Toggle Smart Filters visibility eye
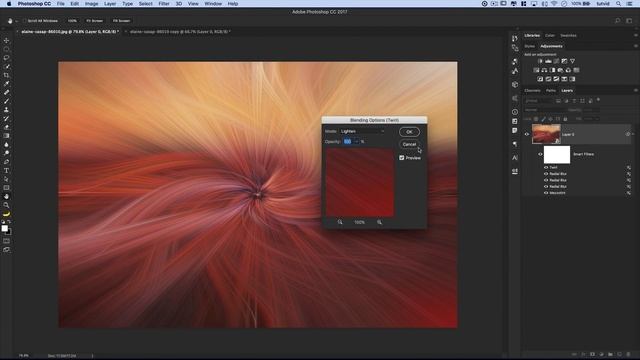This screenshot has height=360, width=640. point(540,154)
